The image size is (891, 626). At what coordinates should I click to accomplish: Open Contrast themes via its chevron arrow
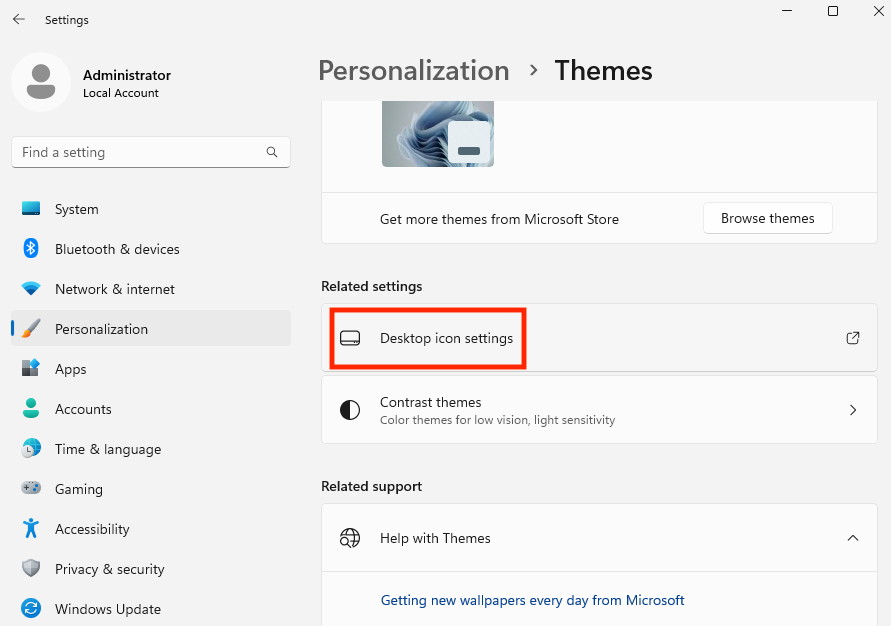click(x=852, y=410)
